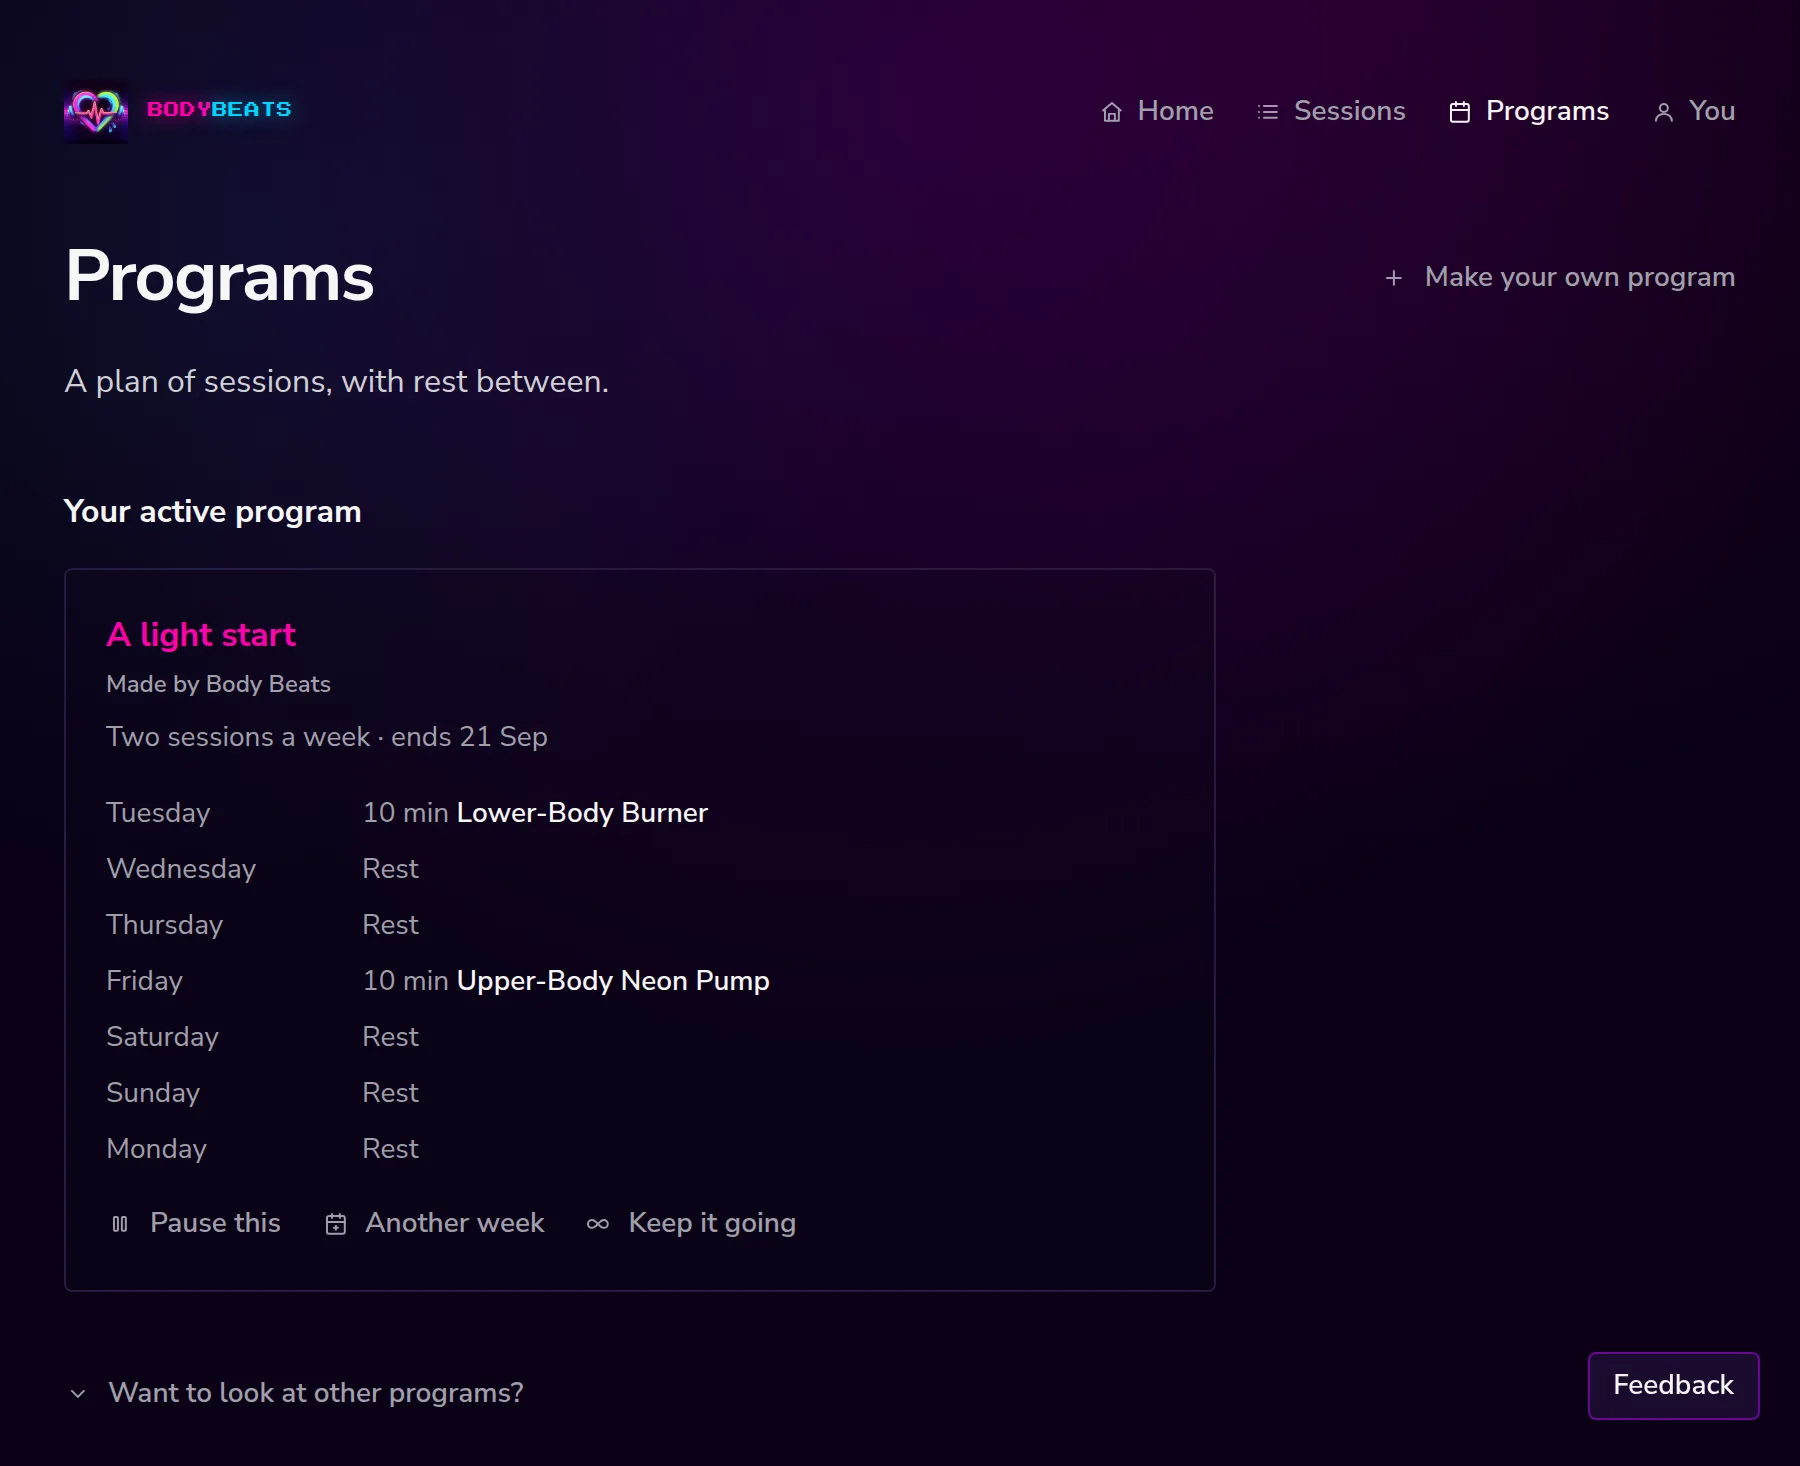Add Another week to the program
The image size is (1800, 1466).
pos(434,1223)
